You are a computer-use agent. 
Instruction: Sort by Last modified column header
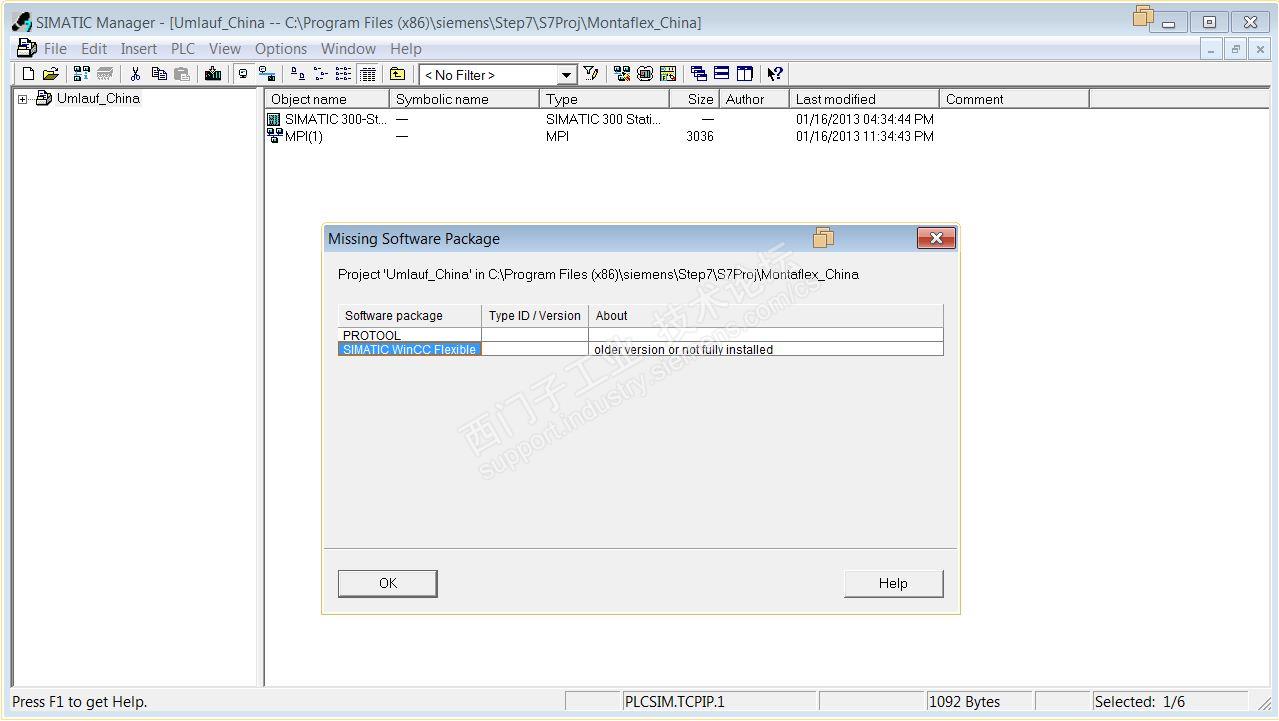click(865, 99)
